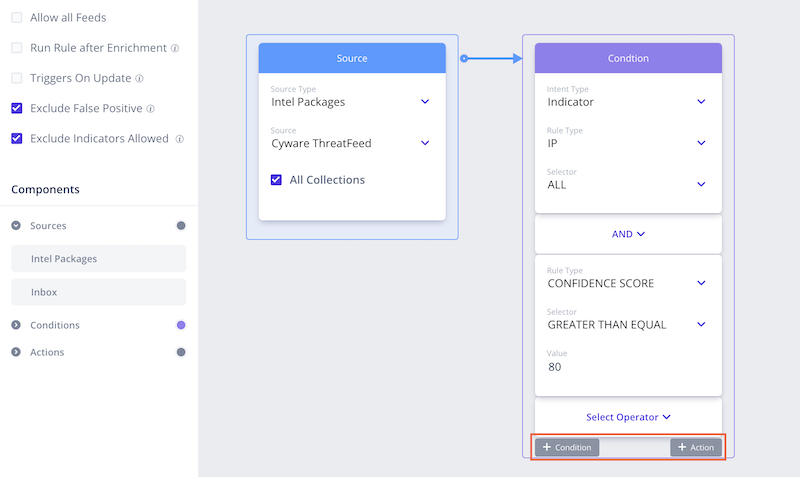Screen dimensions: 800x477
Task: Uncheck All Collections in Source card
Action: tap(276, 180)
